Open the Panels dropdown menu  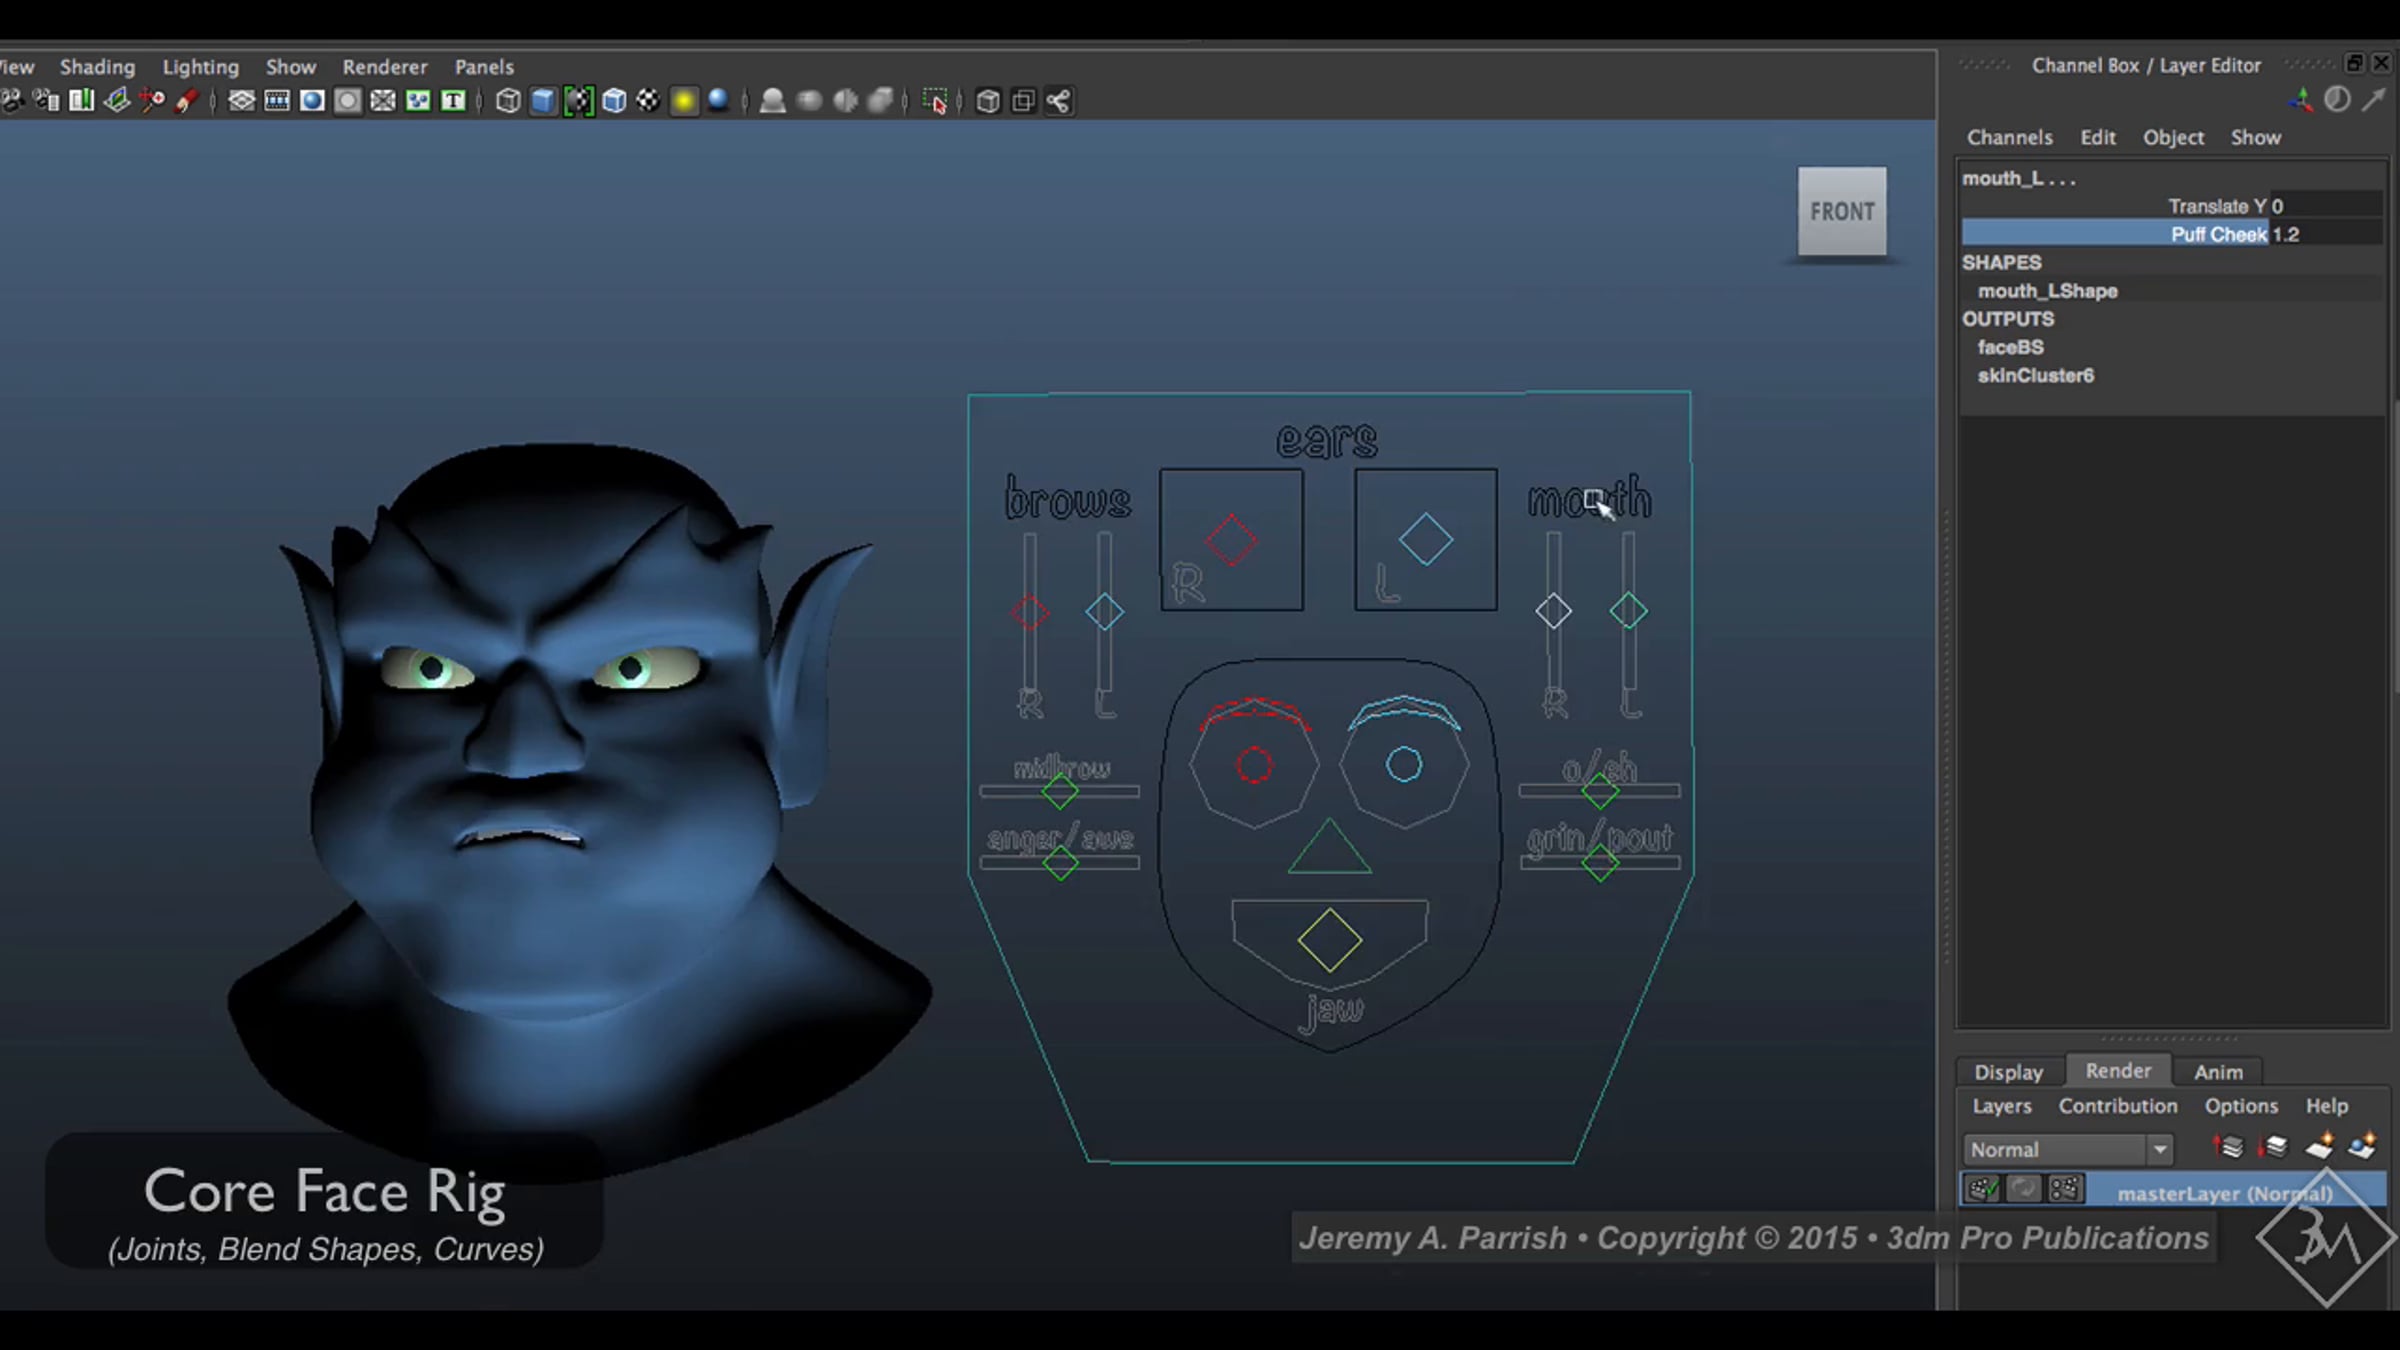coord(484,67)
